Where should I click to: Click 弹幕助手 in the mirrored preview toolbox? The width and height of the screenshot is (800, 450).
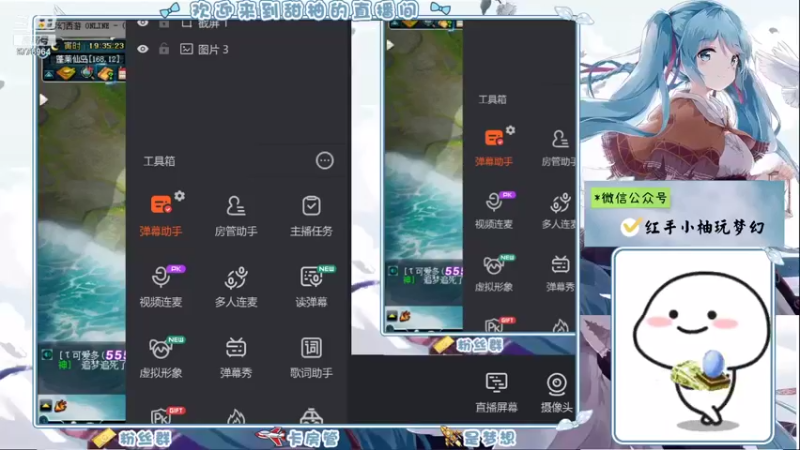[x=494, y=148]
